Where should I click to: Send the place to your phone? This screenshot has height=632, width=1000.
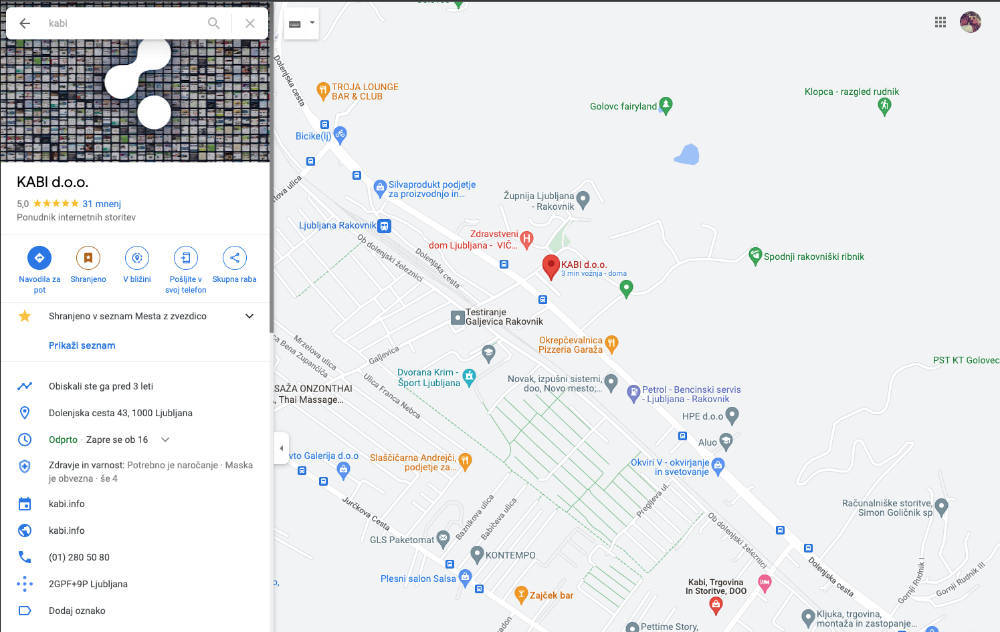(x=186, y=258)
